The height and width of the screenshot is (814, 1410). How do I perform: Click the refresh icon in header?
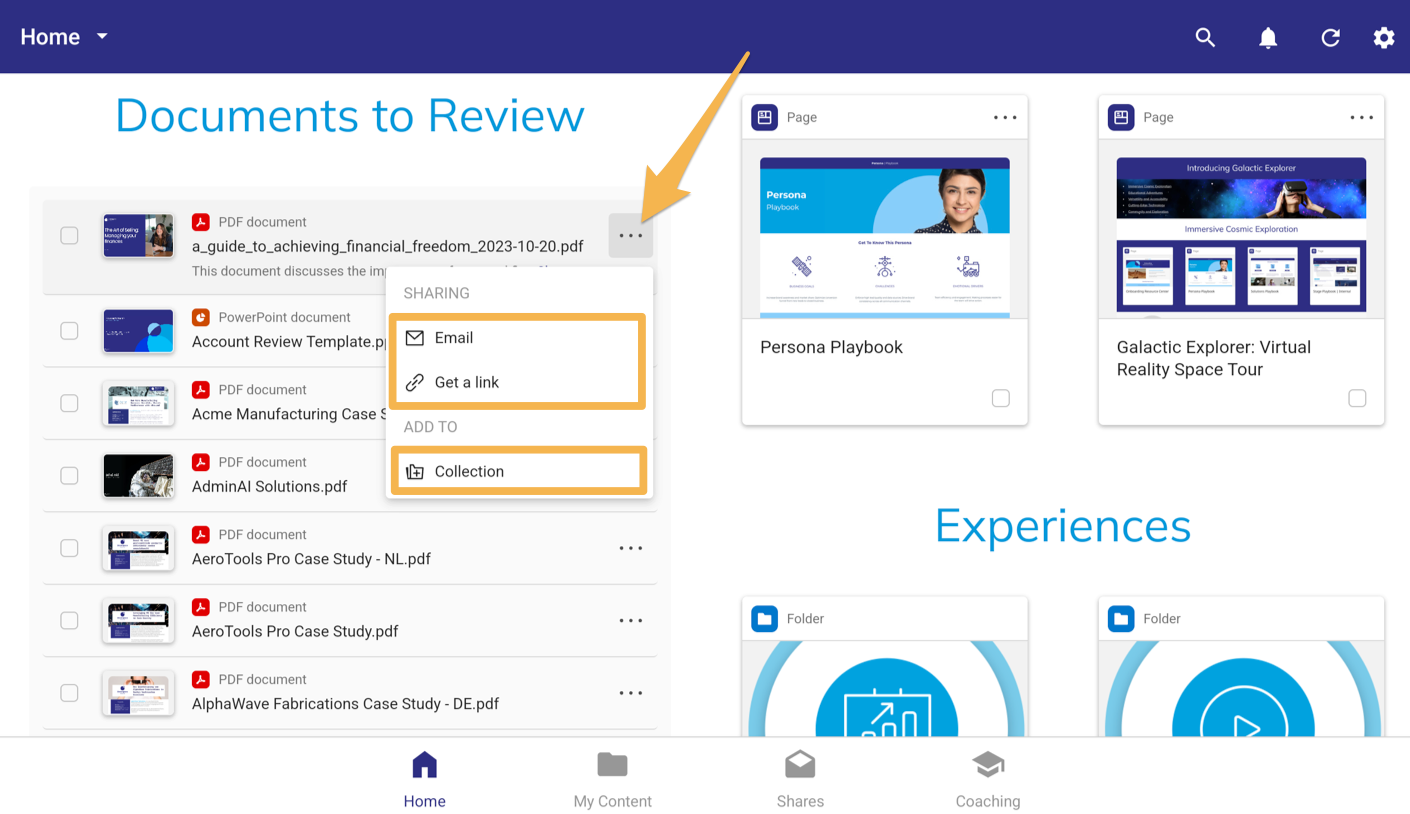pyautogui.click(x=1330, y=38)
